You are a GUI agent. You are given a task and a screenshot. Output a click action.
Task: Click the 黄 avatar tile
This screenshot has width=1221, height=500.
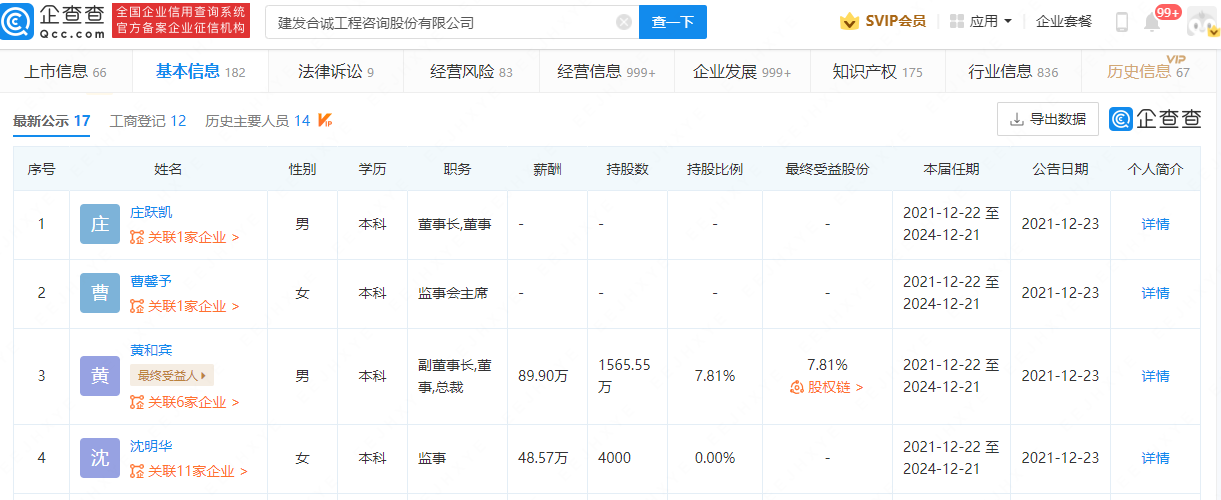(100, 376)
